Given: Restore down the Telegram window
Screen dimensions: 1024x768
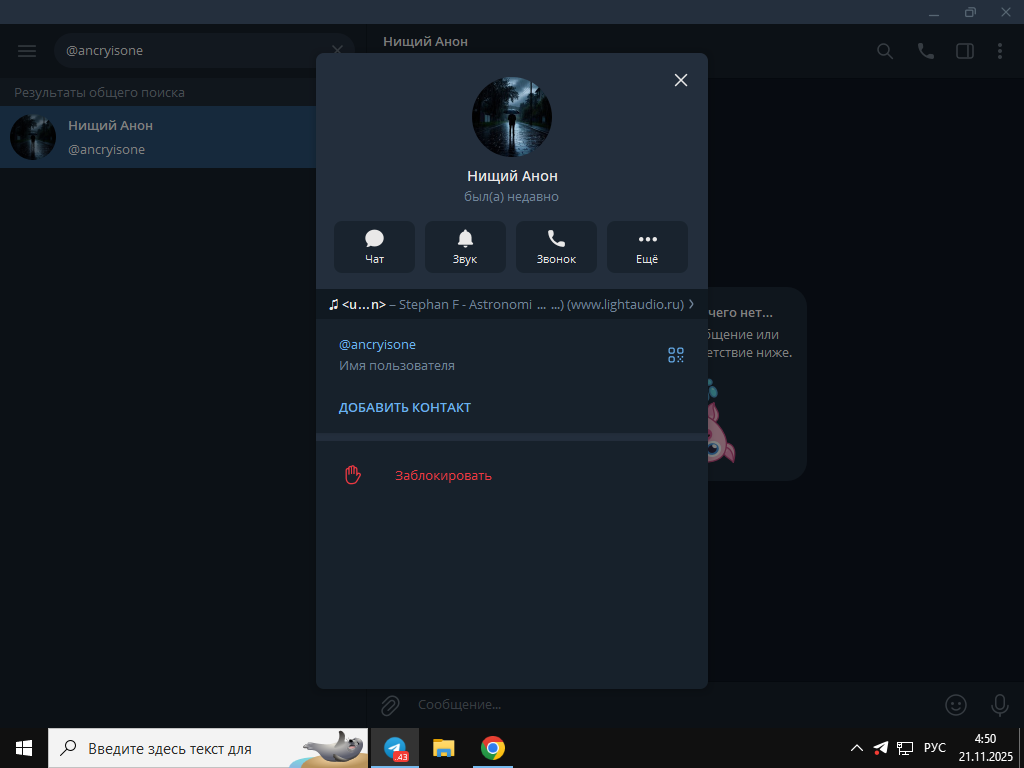Looking at the screenshot, I should [x=970, y=12].
